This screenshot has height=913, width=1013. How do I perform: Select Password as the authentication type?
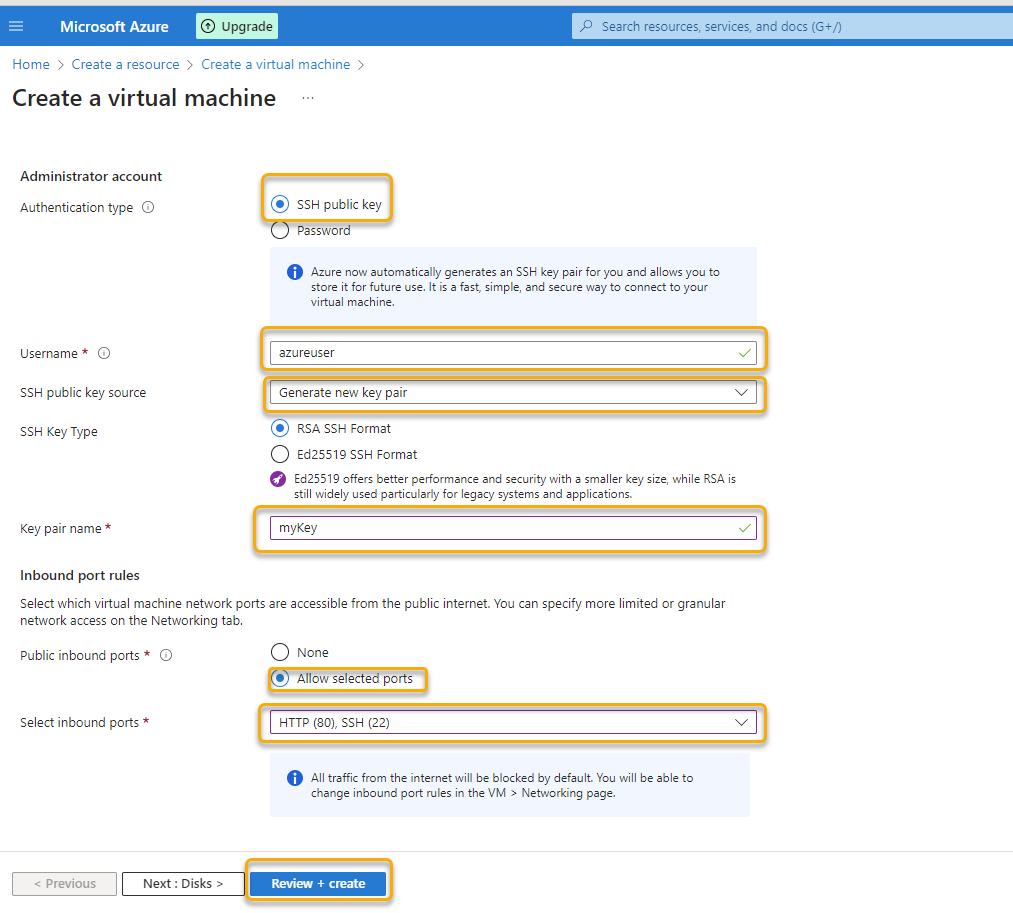pos(280,230)
